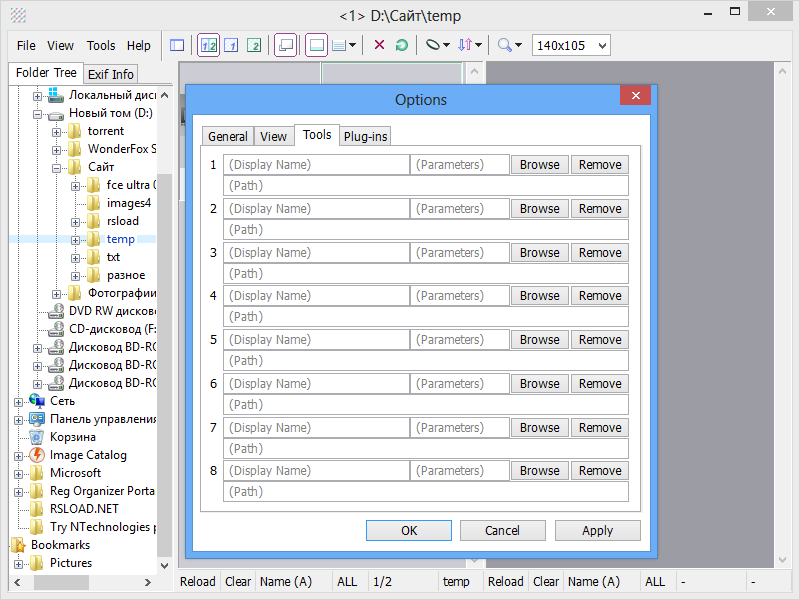This screenshot has height=600, width=800.
Task: Open the General tab in Options
Action: (228, 137)
